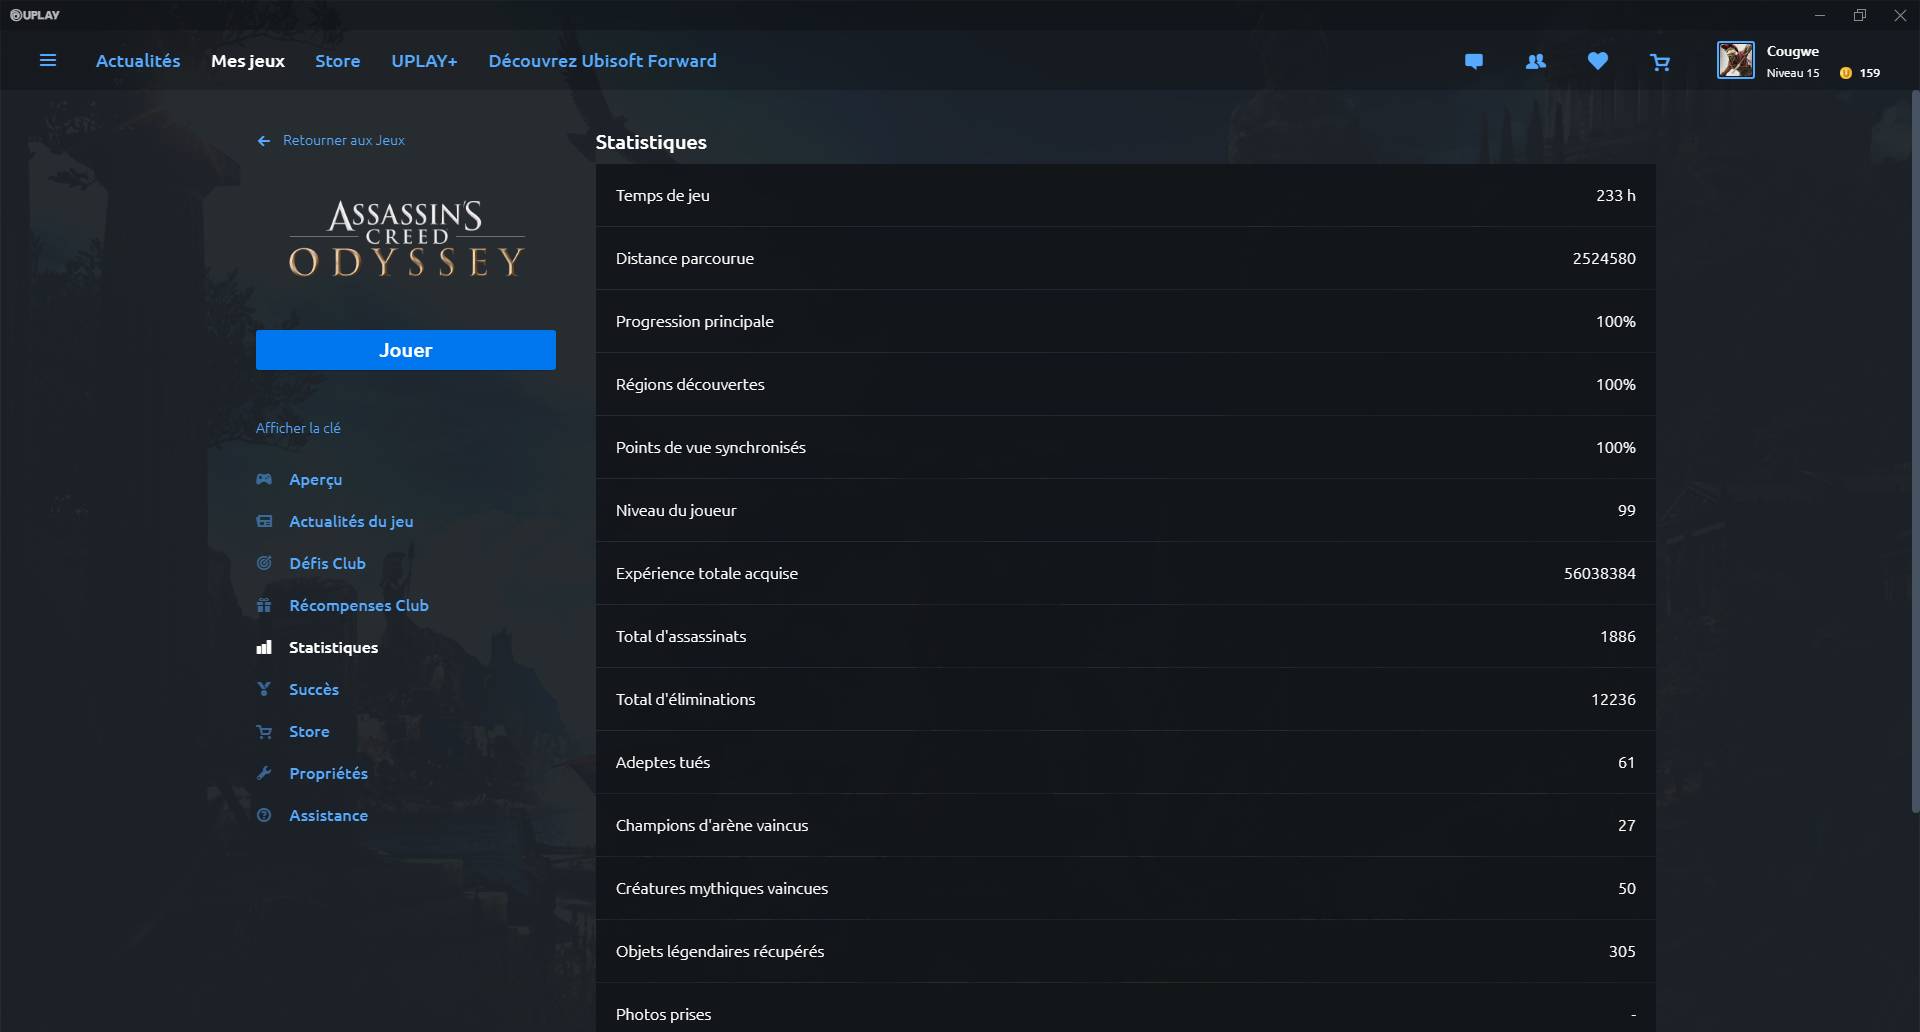Click the Récompenses Club gift icon
This screenshot has width=1920, height=1032.
pyautogui.click(x=264, y=605)
